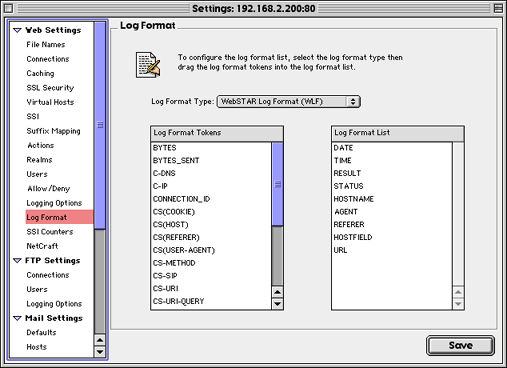Select the CS-METHOD token
Viewport: 507px width, 368px height.
click(174, 263)
